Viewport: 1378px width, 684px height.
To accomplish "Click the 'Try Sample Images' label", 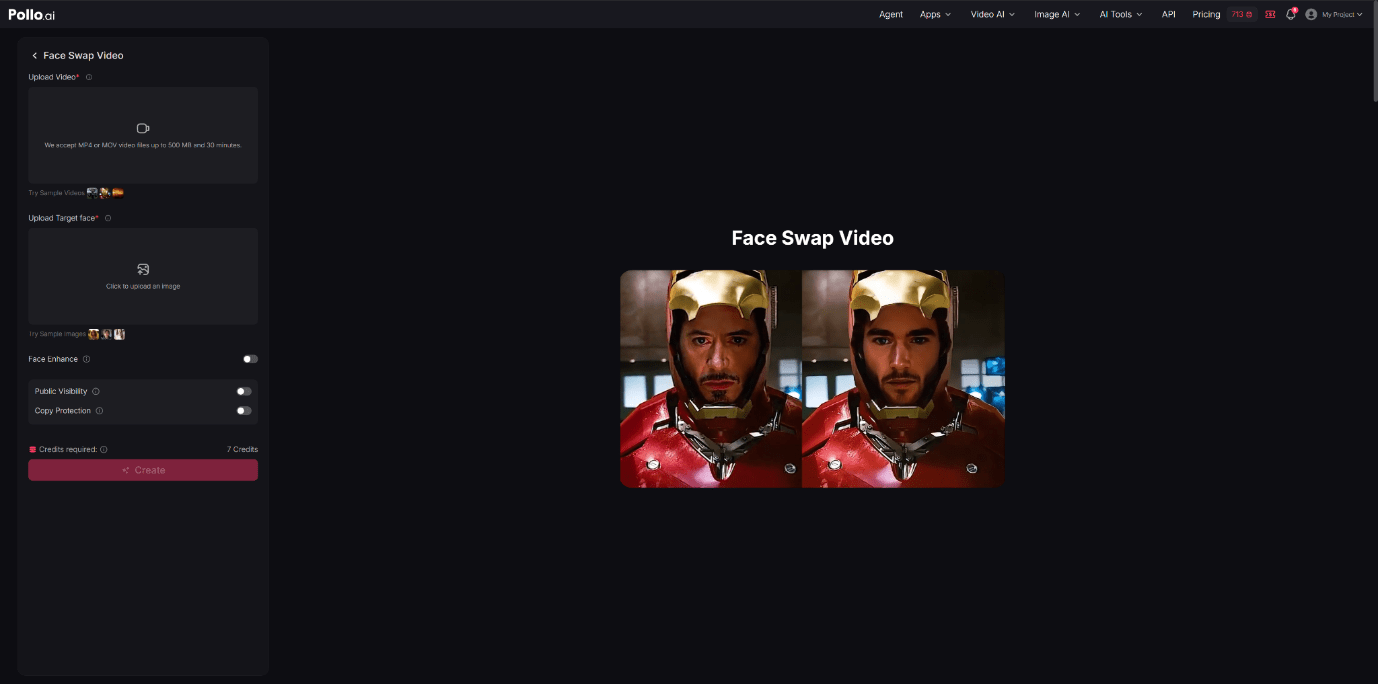I will [x=57, y=334].
